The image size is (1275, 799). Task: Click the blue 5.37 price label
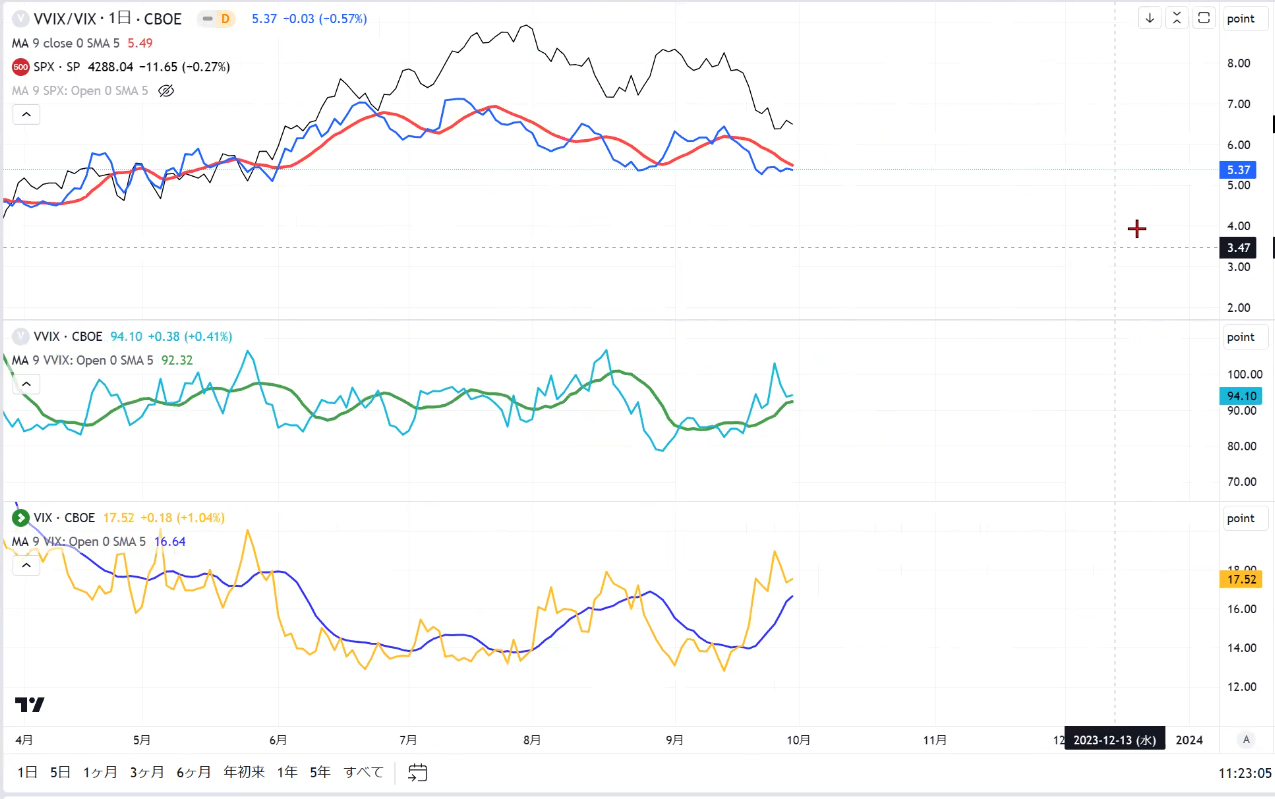tap(1240, 170)
